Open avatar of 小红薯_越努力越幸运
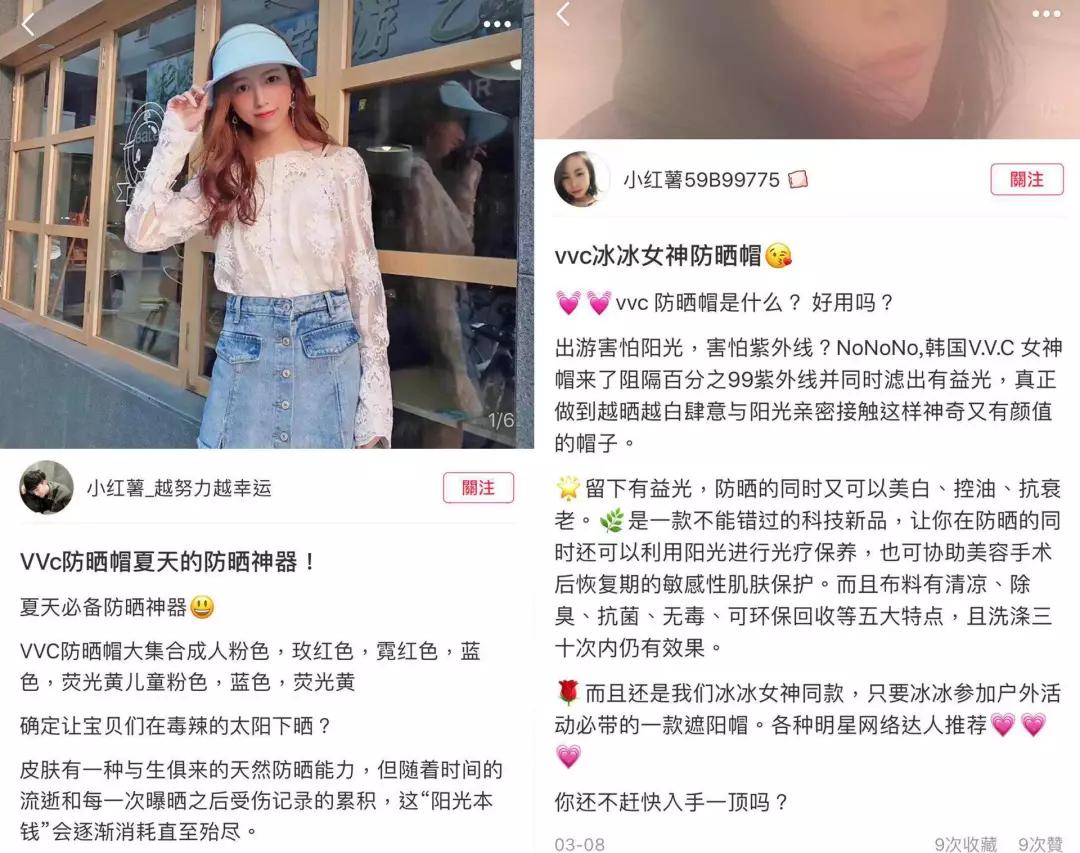This screenshot has width=1080, height=853. click(x=46, y=488)
